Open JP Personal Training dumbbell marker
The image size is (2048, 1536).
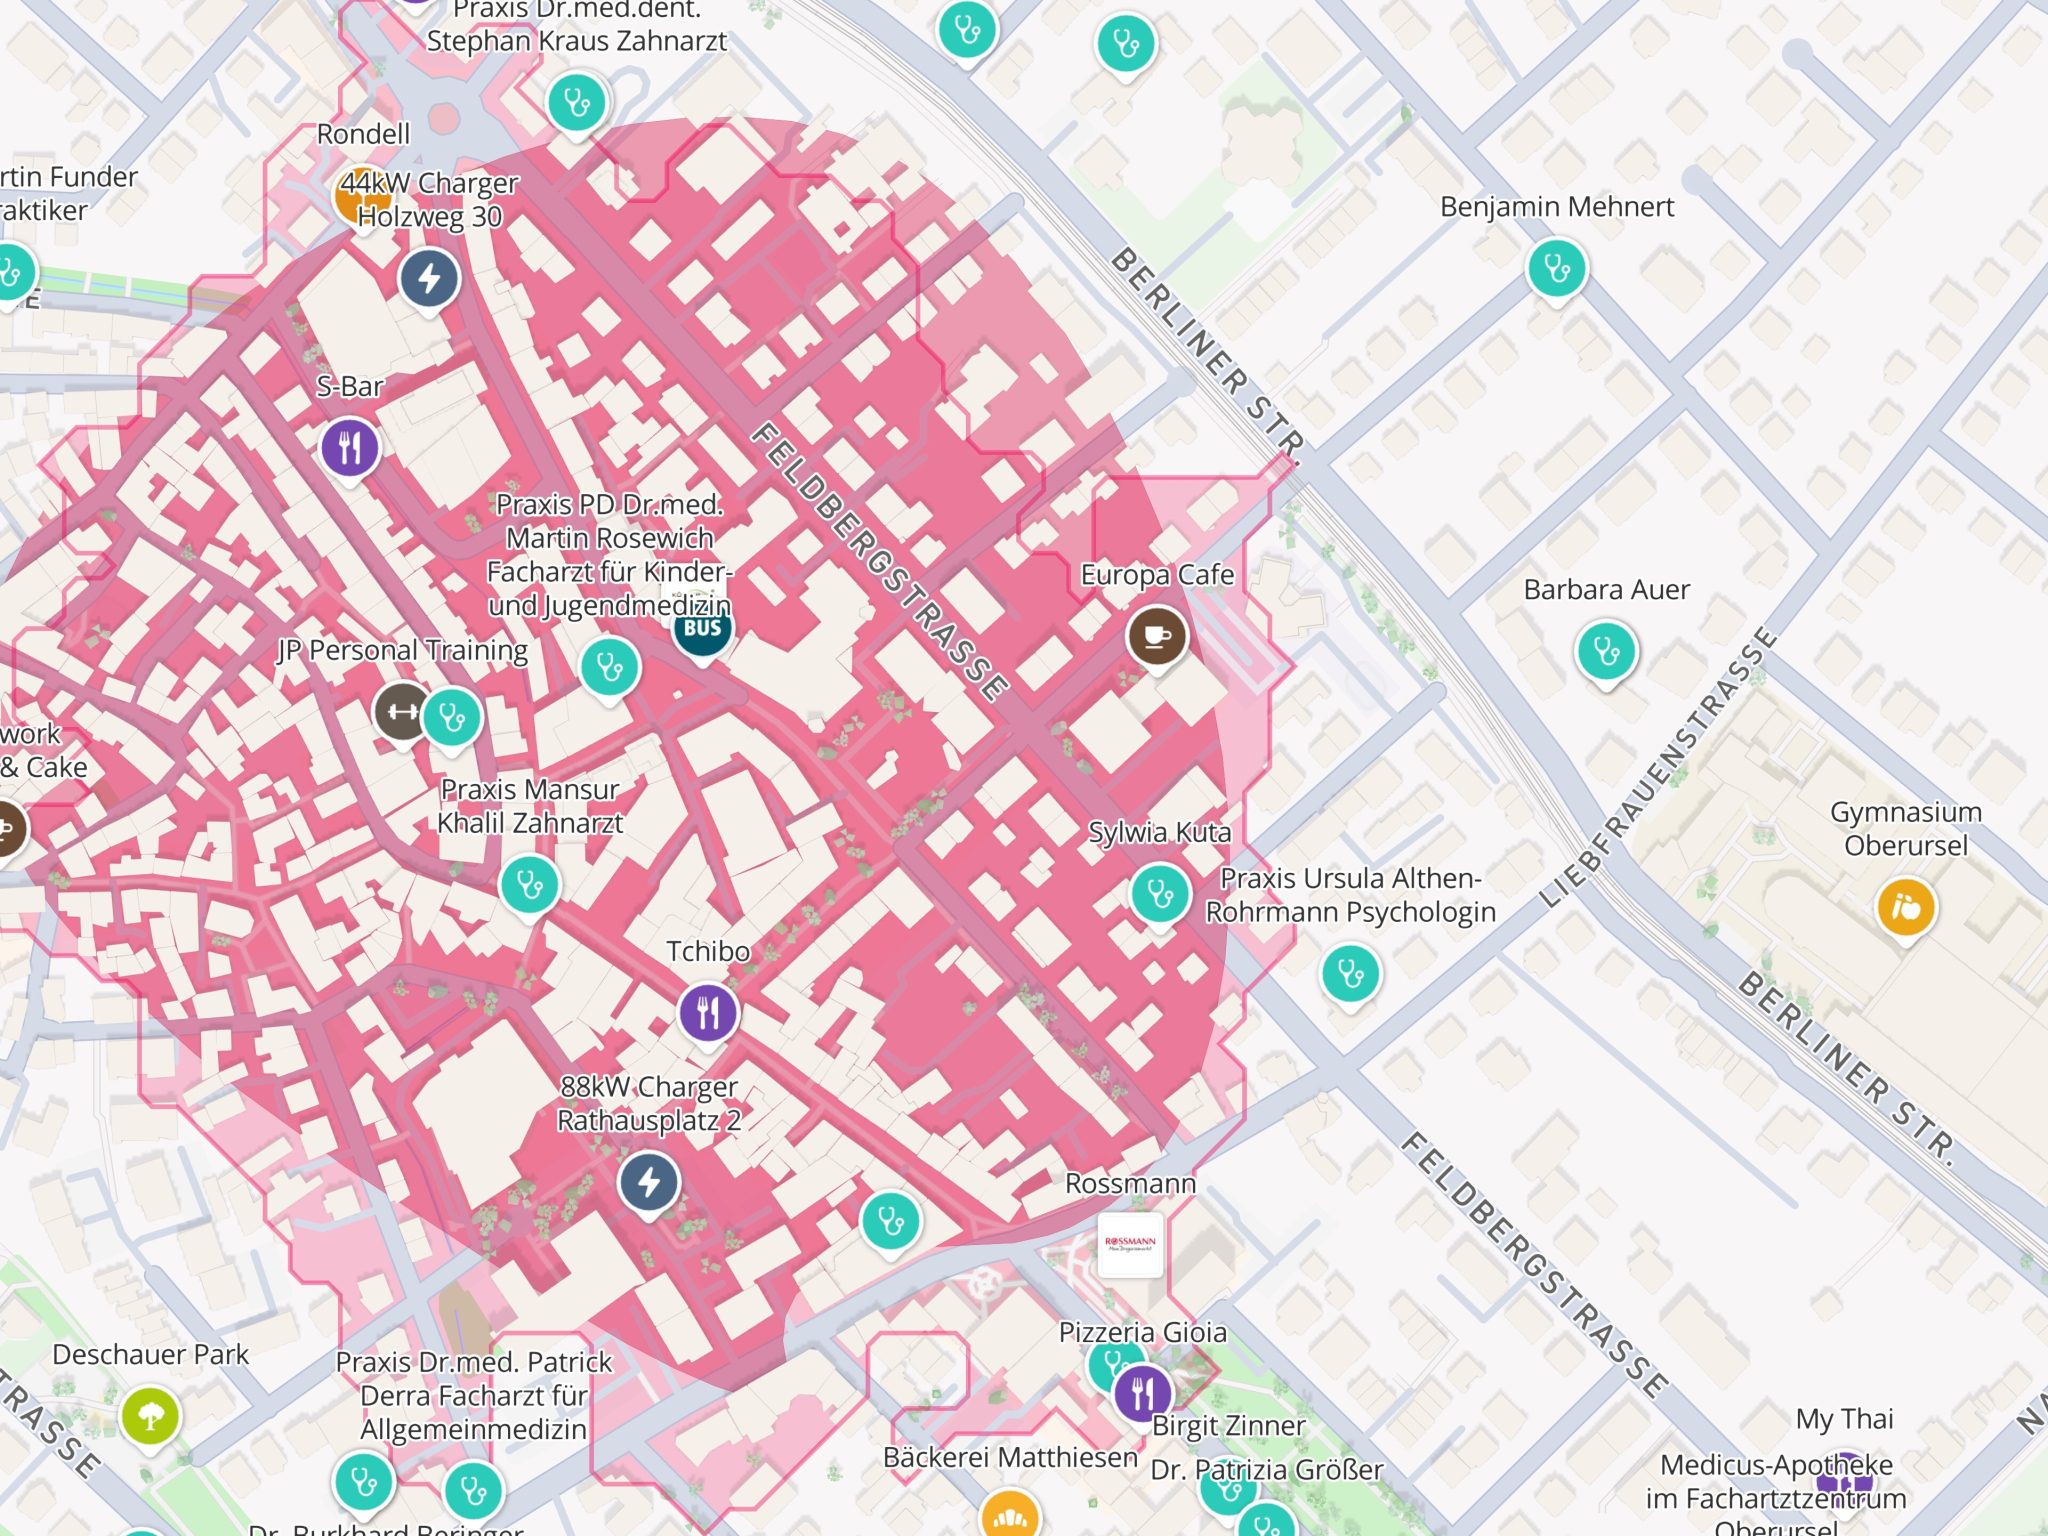401,712
